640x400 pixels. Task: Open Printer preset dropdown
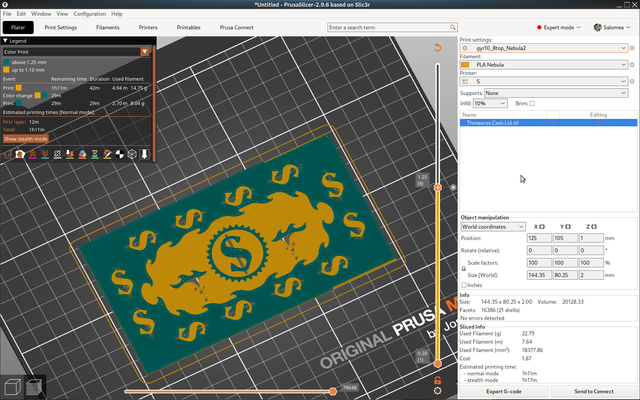544,81
